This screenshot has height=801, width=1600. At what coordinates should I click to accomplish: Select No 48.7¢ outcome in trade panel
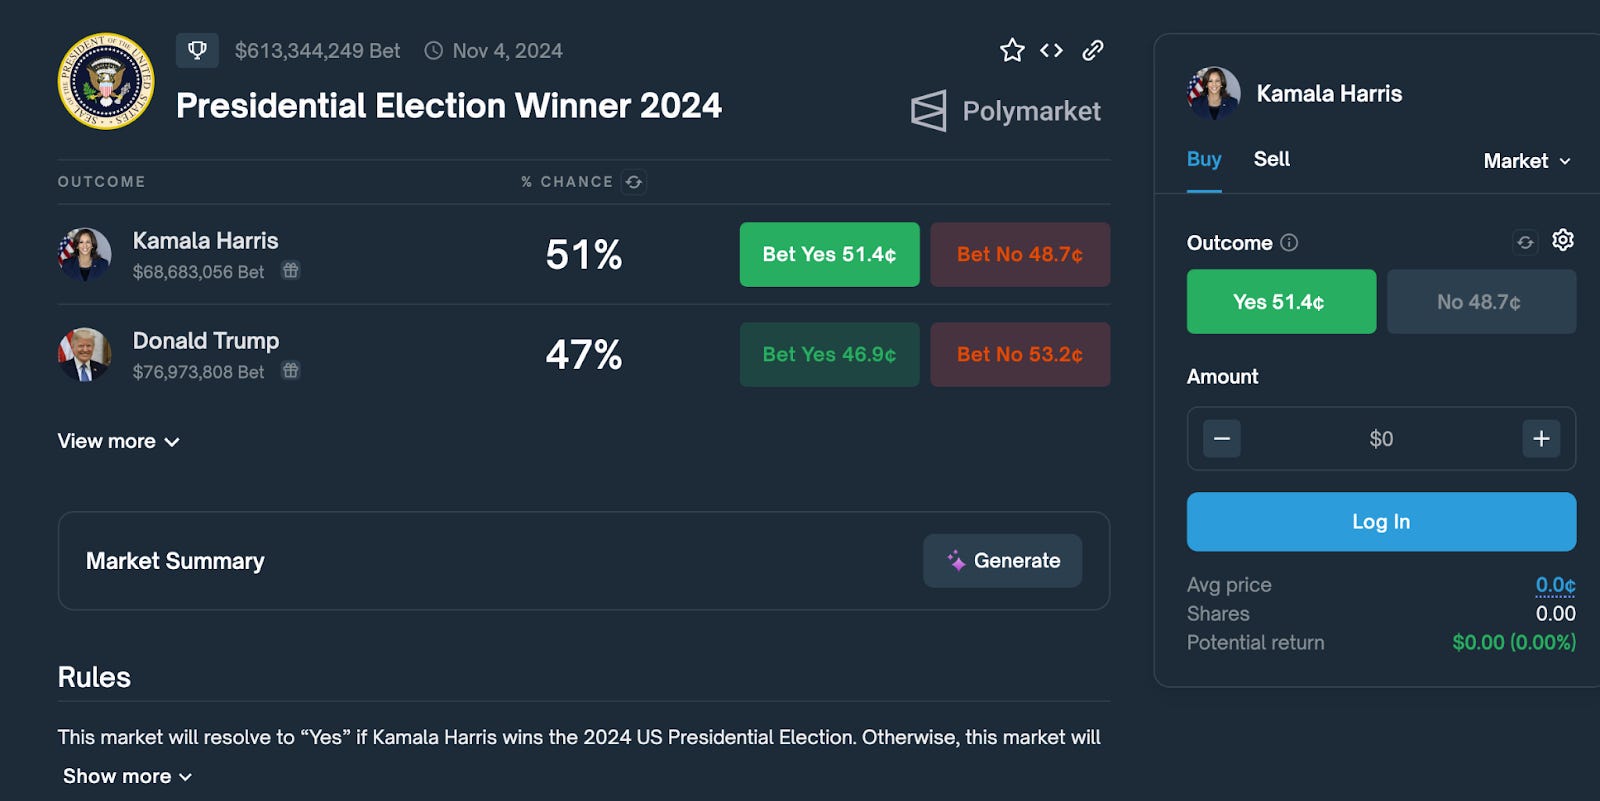point(1480,301)
